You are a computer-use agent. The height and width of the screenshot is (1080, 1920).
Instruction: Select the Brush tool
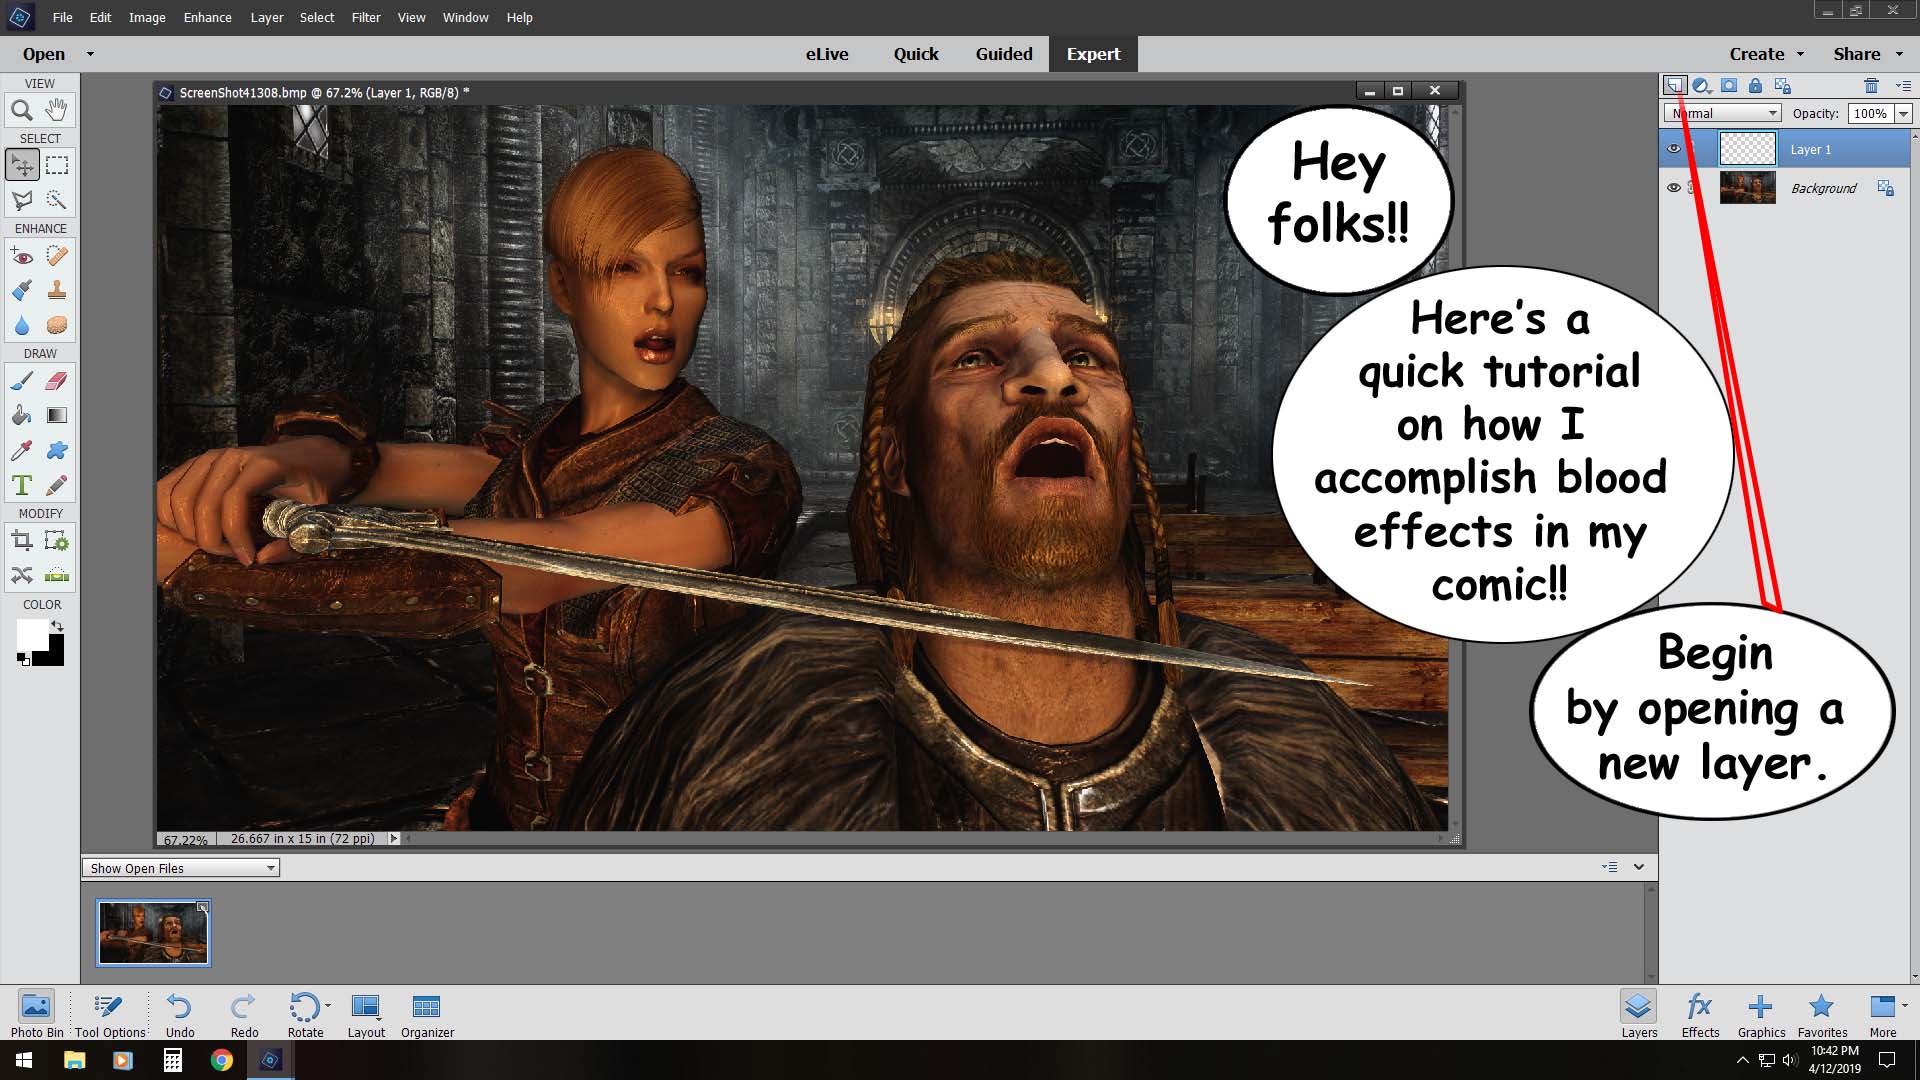(x=22, y=381)
